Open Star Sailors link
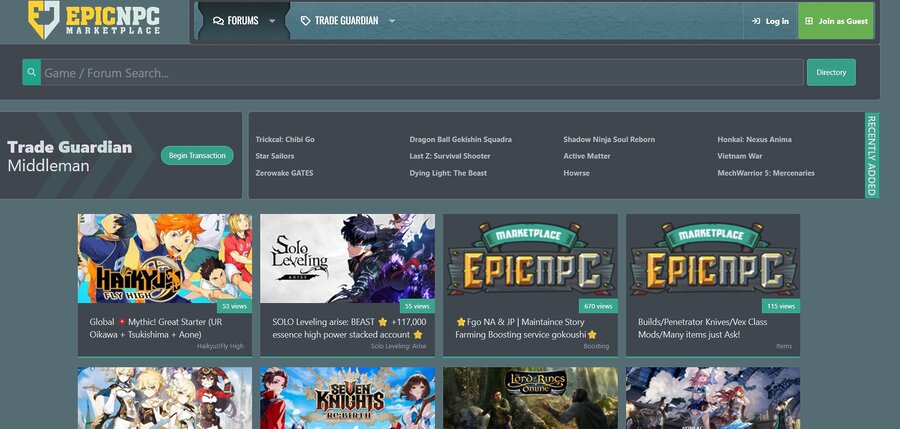 (x=275, y=156)
